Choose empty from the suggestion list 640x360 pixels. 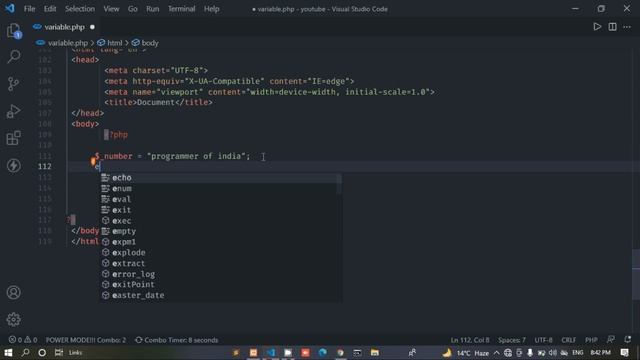tap(221, 231)
